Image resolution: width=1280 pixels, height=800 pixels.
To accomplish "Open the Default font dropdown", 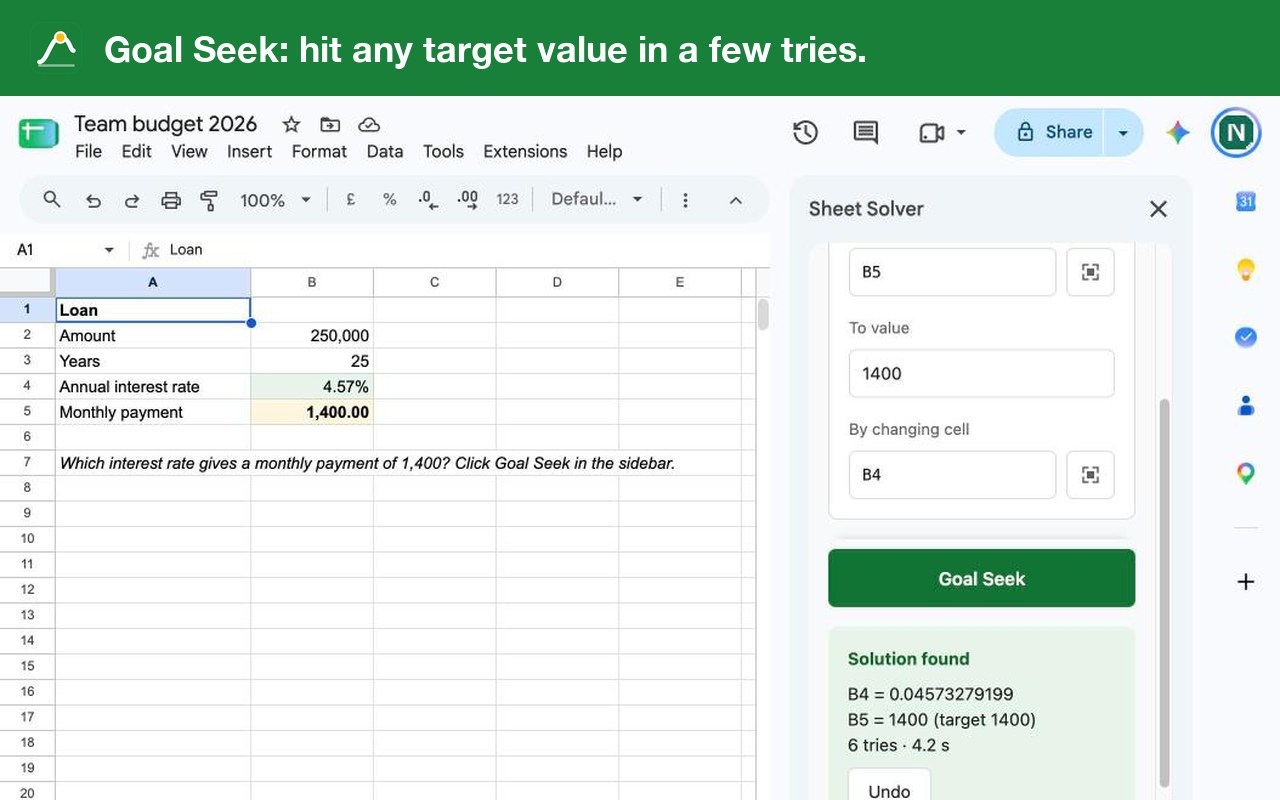I will [x=597, y=199].
